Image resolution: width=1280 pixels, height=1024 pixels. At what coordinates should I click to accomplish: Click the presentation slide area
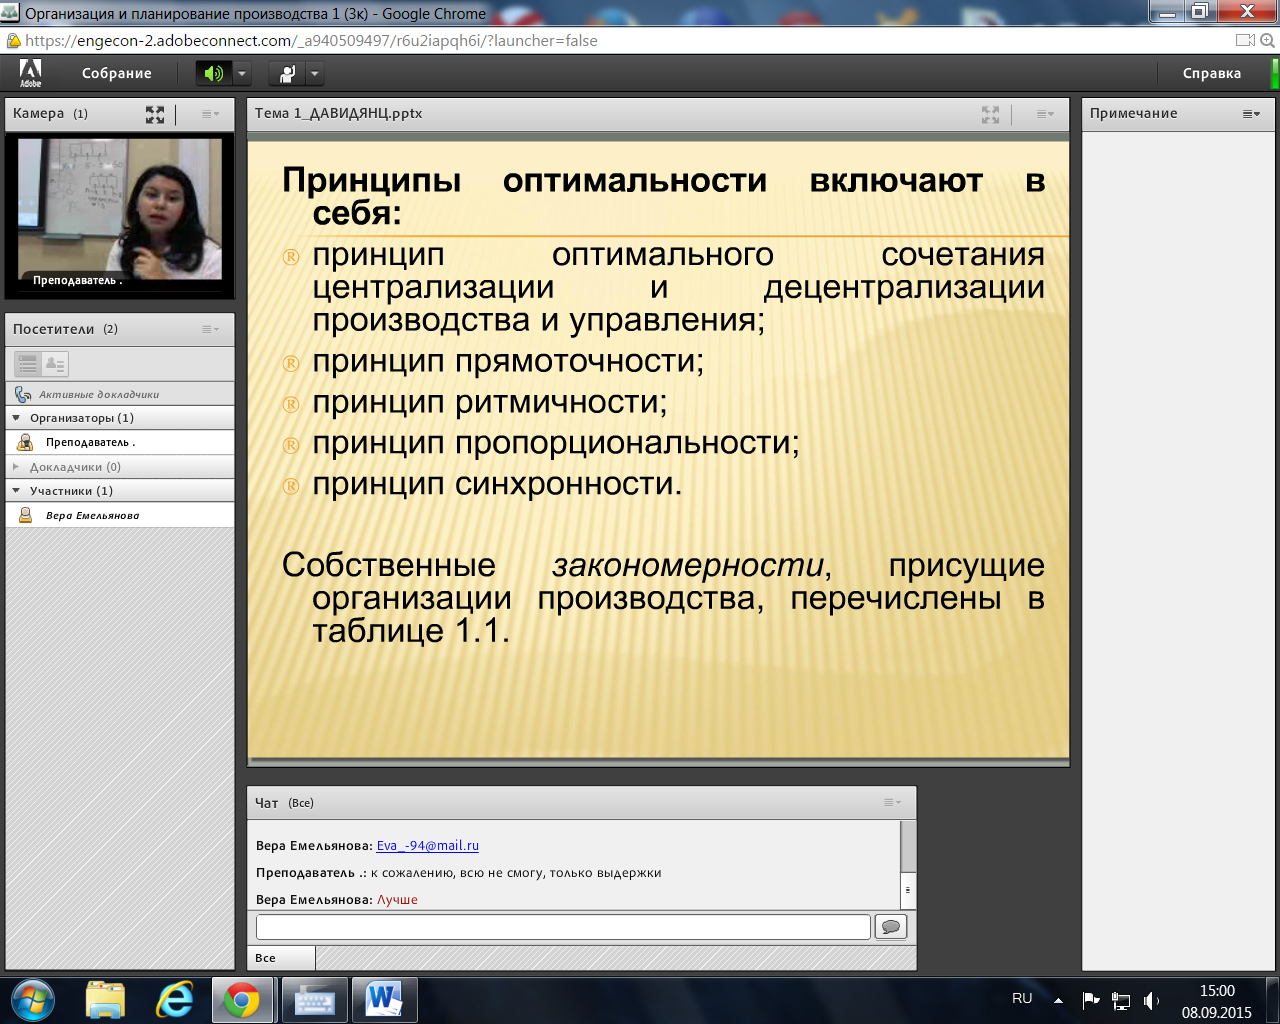(x=658, y=450)
